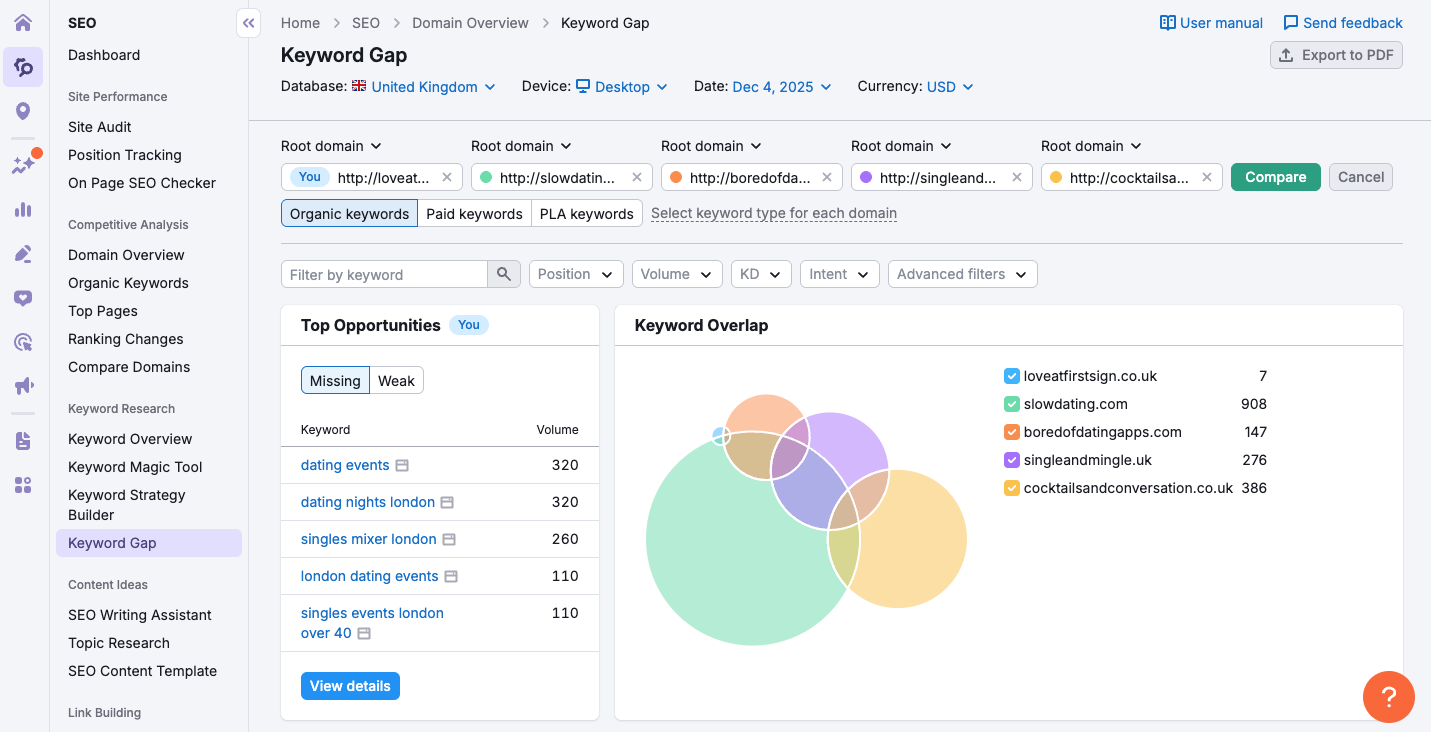Select the SEO toolkit rail icon
The width and height of the screenshot is (1431, 732).
(x=23, y=67)
